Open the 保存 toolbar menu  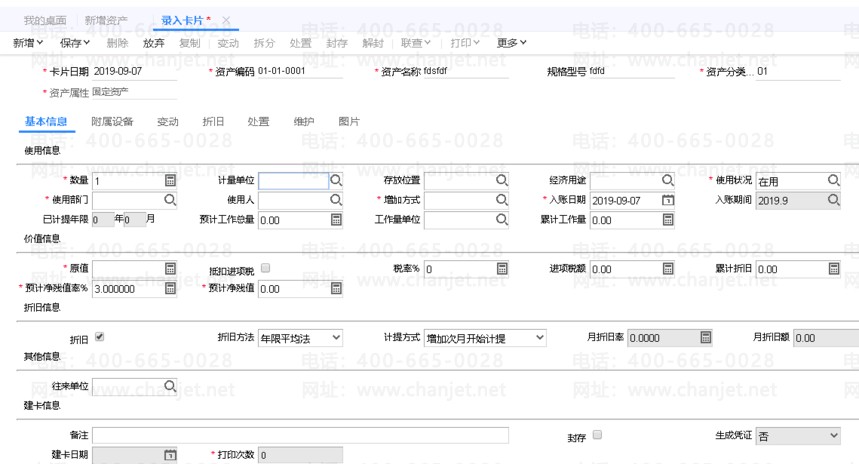(x=75, y=43)
